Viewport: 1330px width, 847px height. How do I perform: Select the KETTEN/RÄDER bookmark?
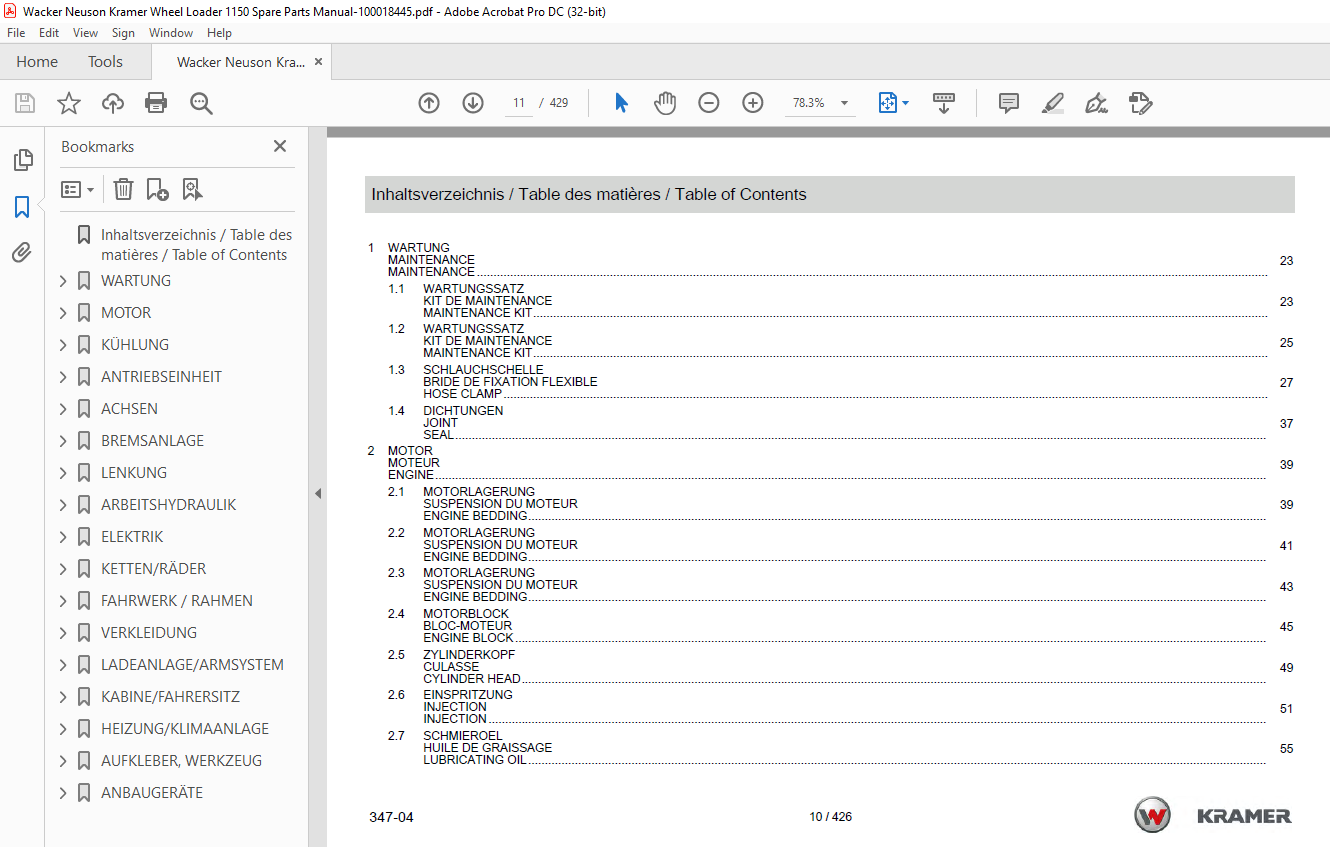(x=153, y=569)
